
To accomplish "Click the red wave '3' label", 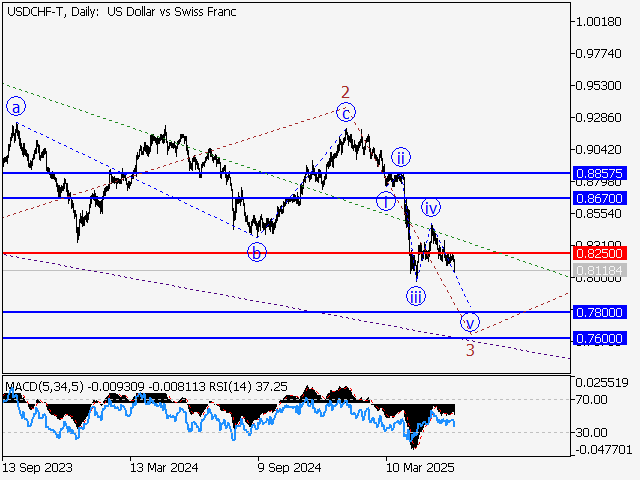I will click(x=470, y=349).
